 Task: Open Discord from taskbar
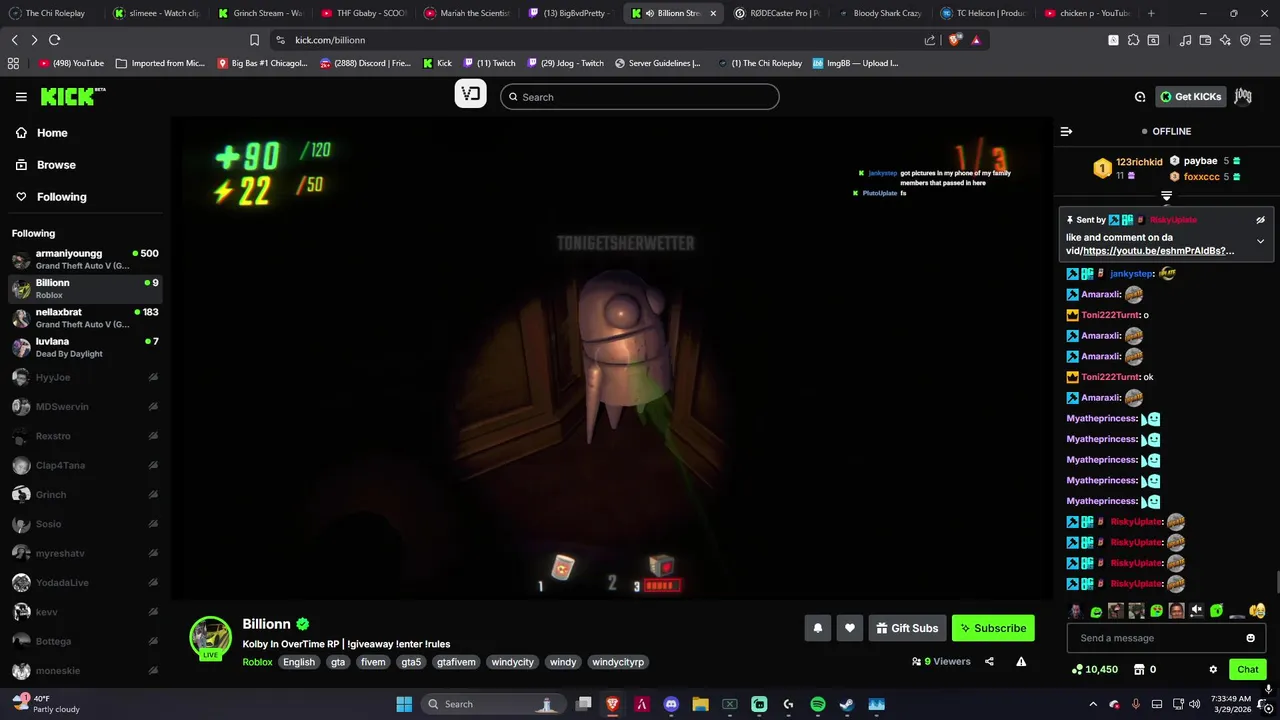tap(671, 704)
